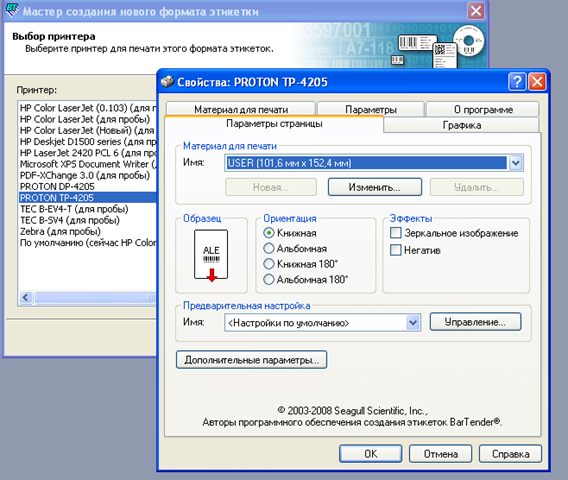Confirm with the OK button
The width and height of the screenshot is (568, 480).
click(371, 454)
